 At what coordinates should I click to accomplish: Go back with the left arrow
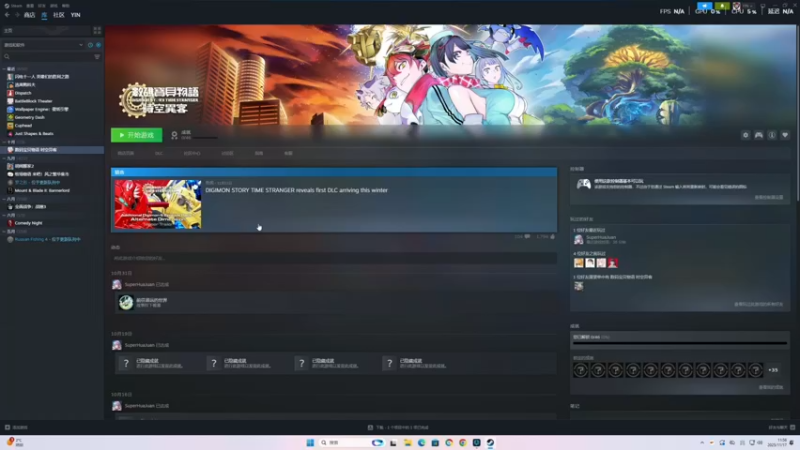coord(7,15)
